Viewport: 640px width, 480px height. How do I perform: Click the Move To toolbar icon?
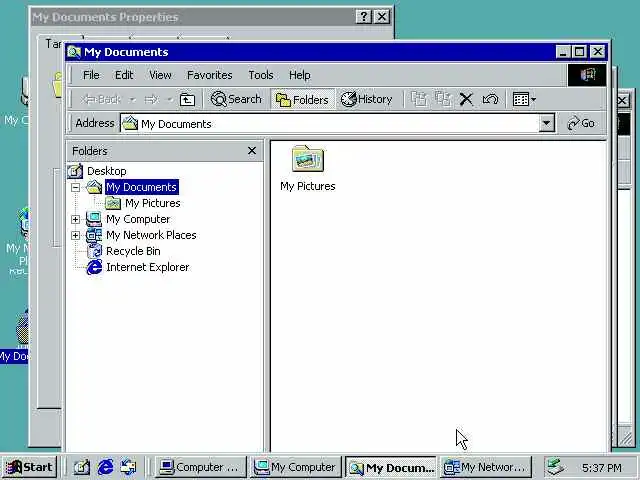click(419, 99)
